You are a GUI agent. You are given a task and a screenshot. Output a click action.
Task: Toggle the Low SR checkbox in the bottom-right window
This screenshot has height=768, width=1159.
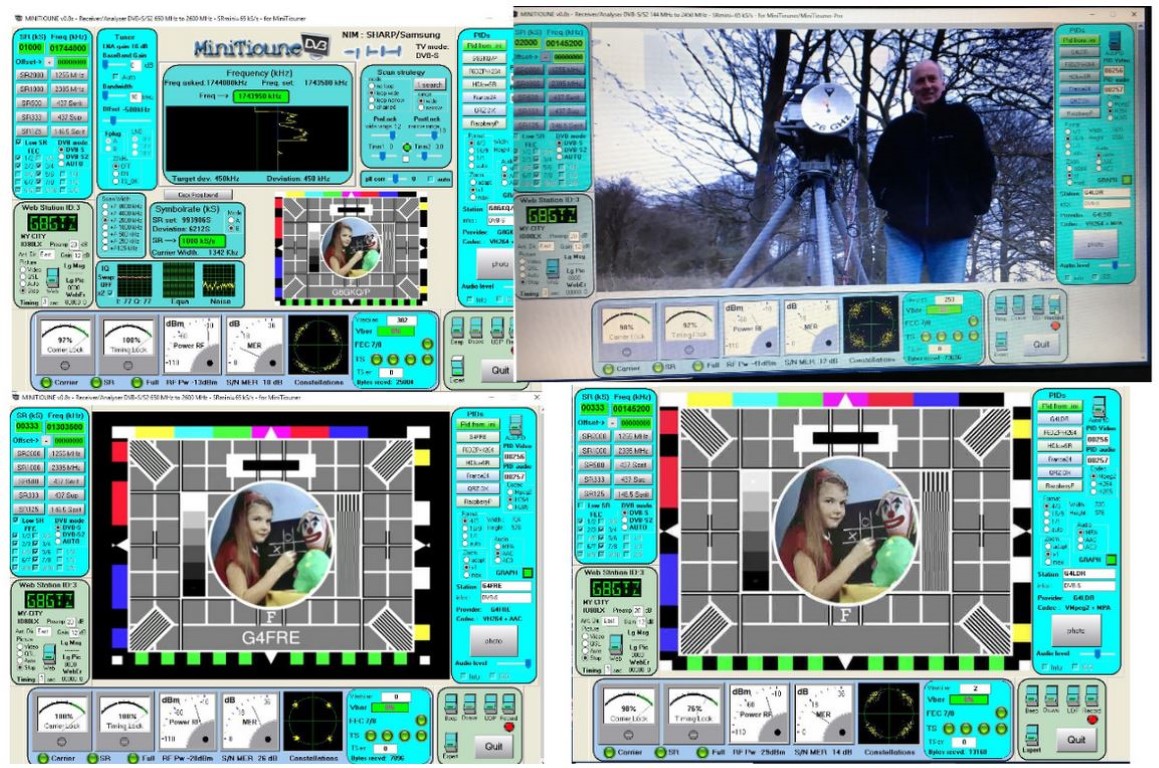[x=582, y=507]
